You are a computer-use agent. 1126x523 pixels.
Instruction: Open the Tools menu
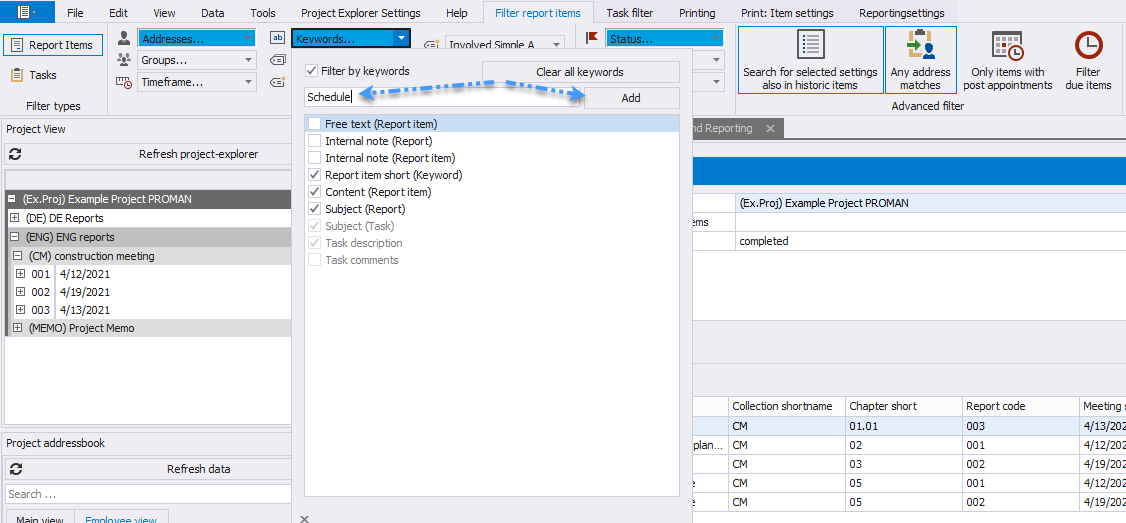(263, 13)
